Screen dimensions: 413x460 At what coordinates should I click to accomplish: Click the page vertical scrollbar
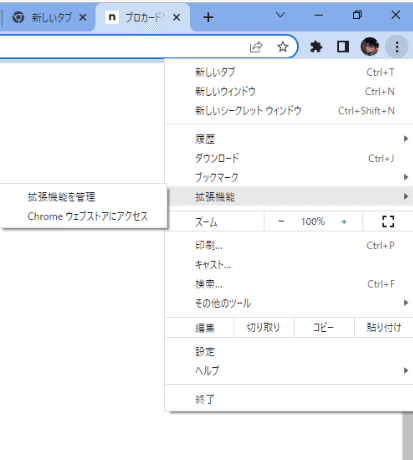(x=408, y=436)
